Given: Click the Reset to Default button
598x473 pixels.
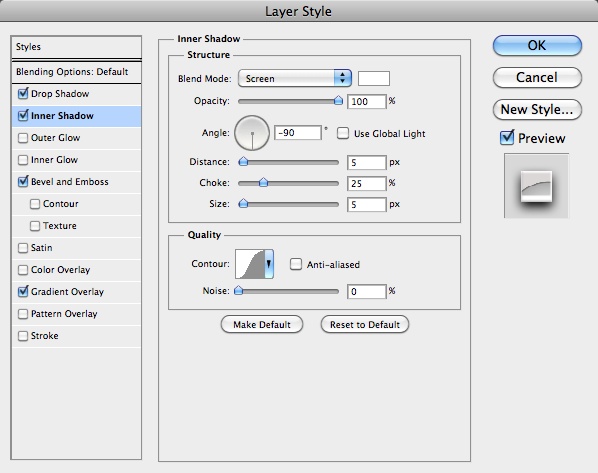Looking at the screenshot, I should 365,325.
